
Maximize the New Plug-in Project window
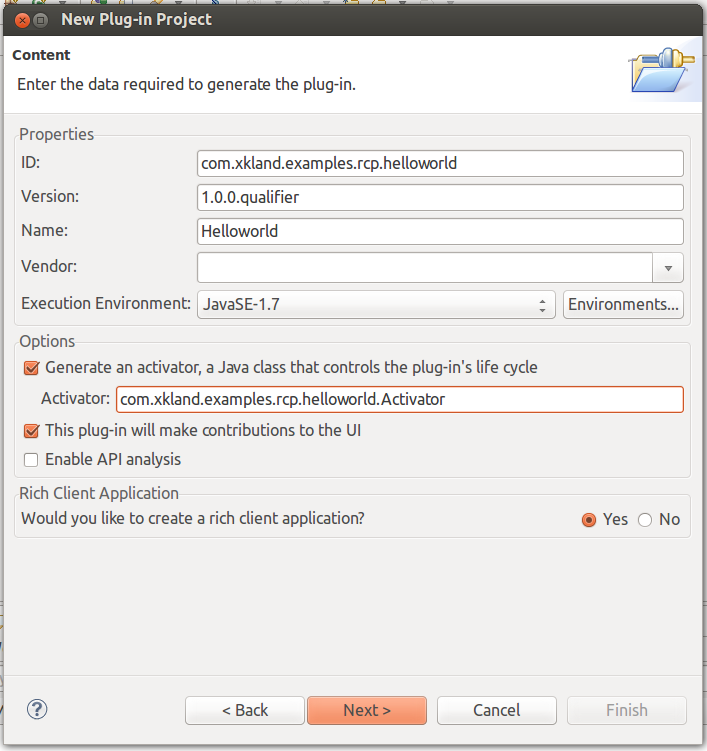coord(41,20)
